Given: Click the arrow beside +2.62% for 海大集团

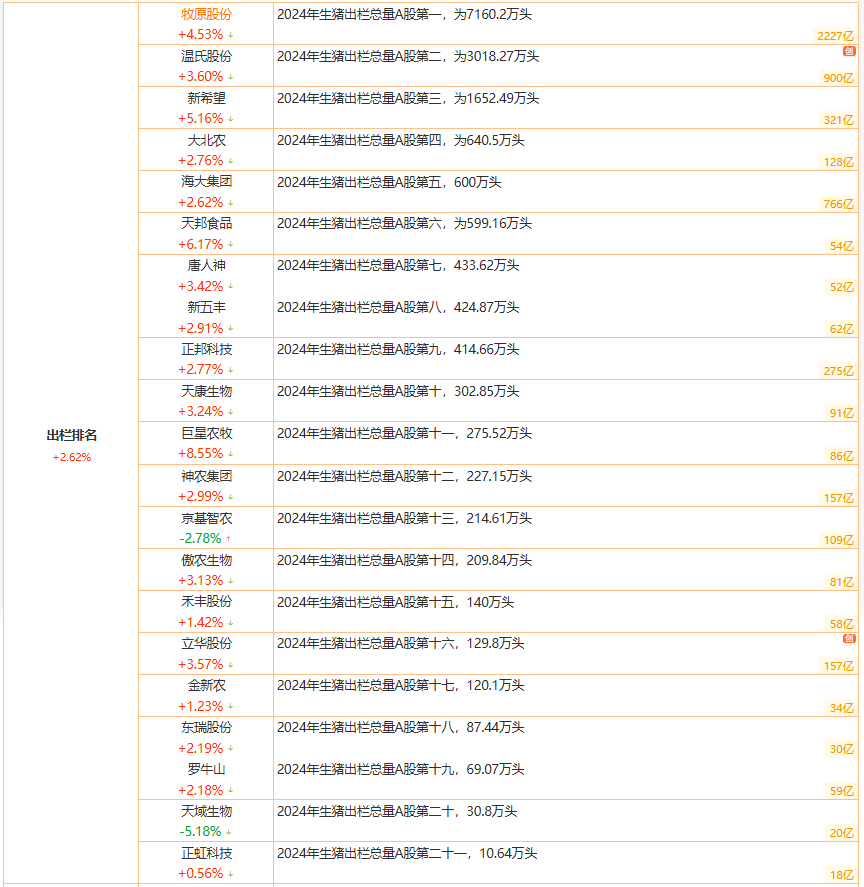Looking at the screenshot, I should [x=230, y=203].
